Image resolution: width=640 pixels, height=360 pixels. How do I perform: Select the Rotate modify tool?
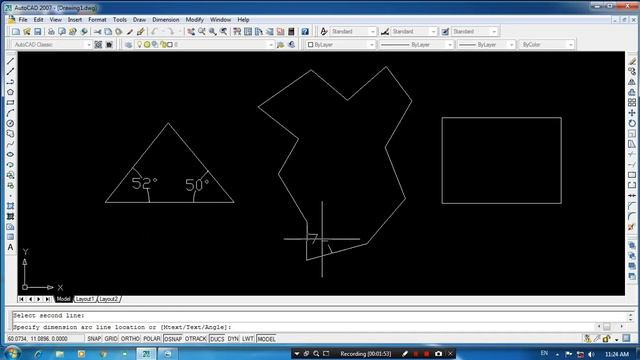[x=632, y=123]
